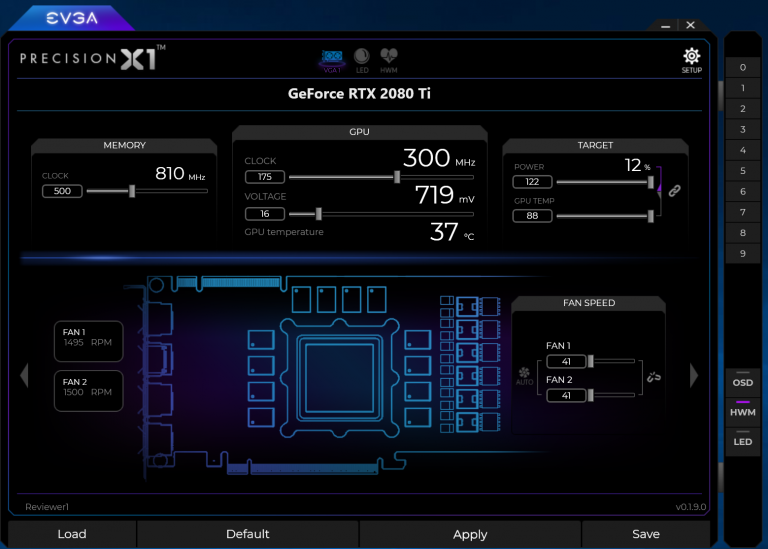Click the FAN 1 speed field 41
The height and width of the screenshot is (549, 768).
point(566,361)
